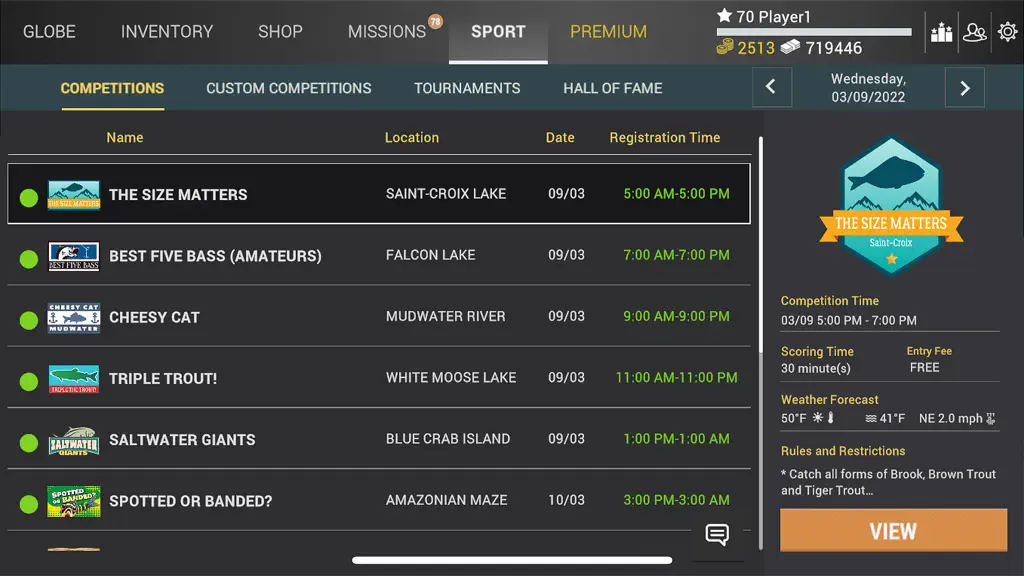Open the Premium section
Image resolution: width=1024 pixels, height=576 pixels.
tap(609, 31)
